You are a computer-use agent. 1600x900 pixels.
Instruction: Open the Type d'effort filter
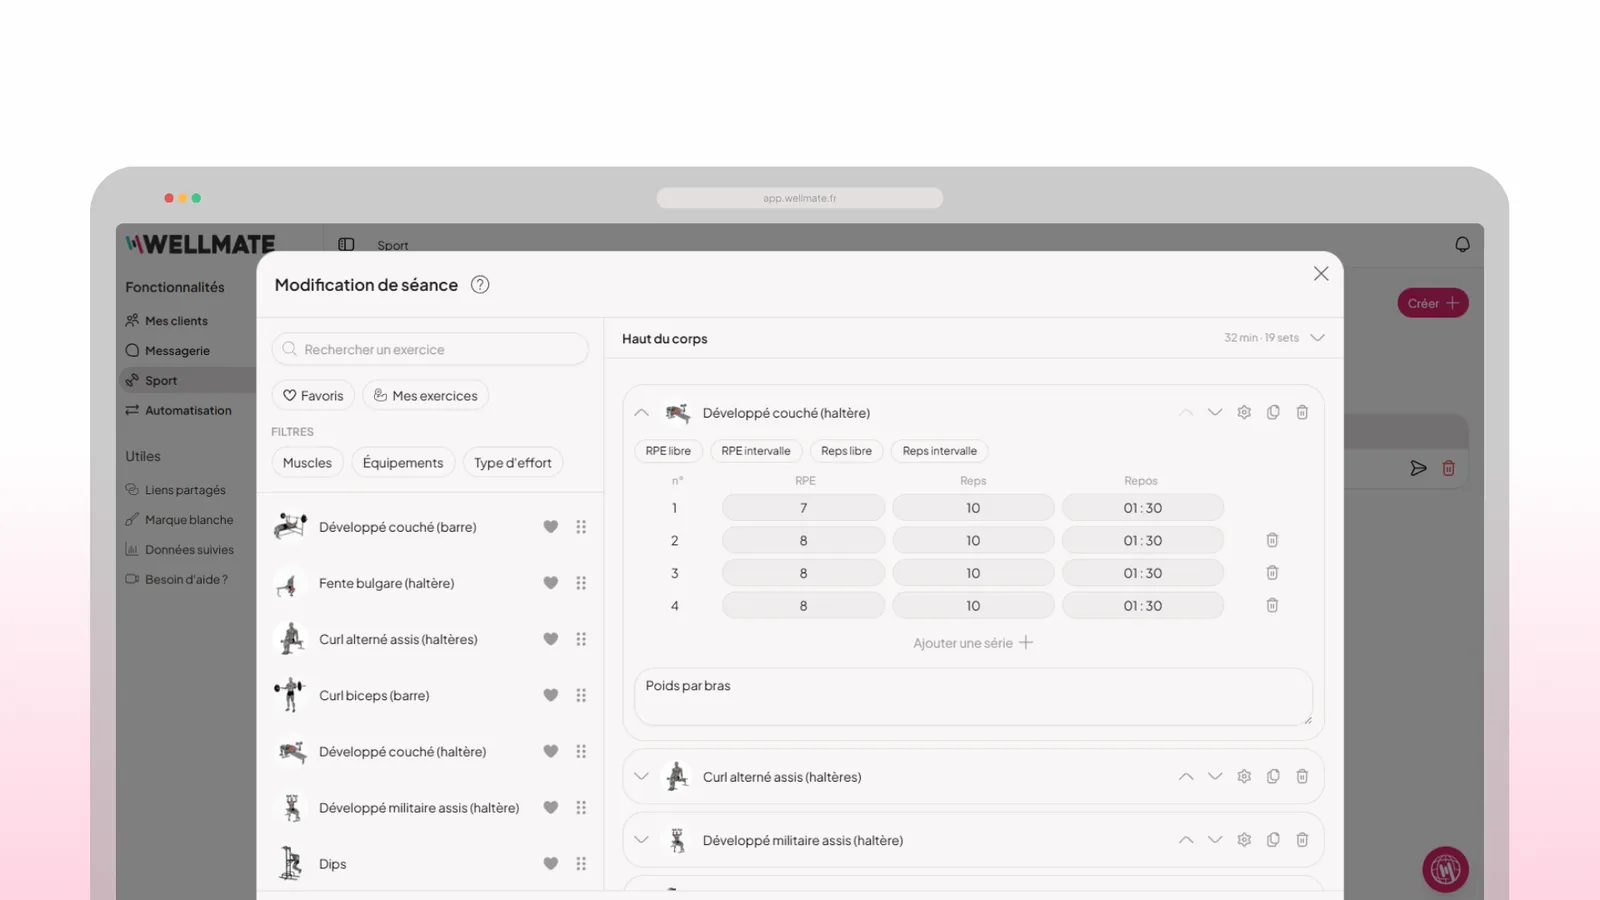click(513, 463)
